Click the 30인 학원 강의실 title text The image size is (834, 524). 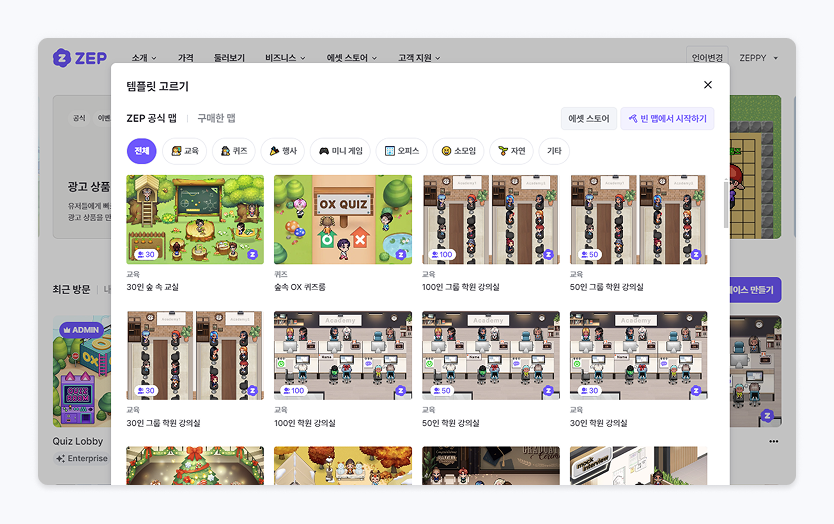tap(598, 423)
